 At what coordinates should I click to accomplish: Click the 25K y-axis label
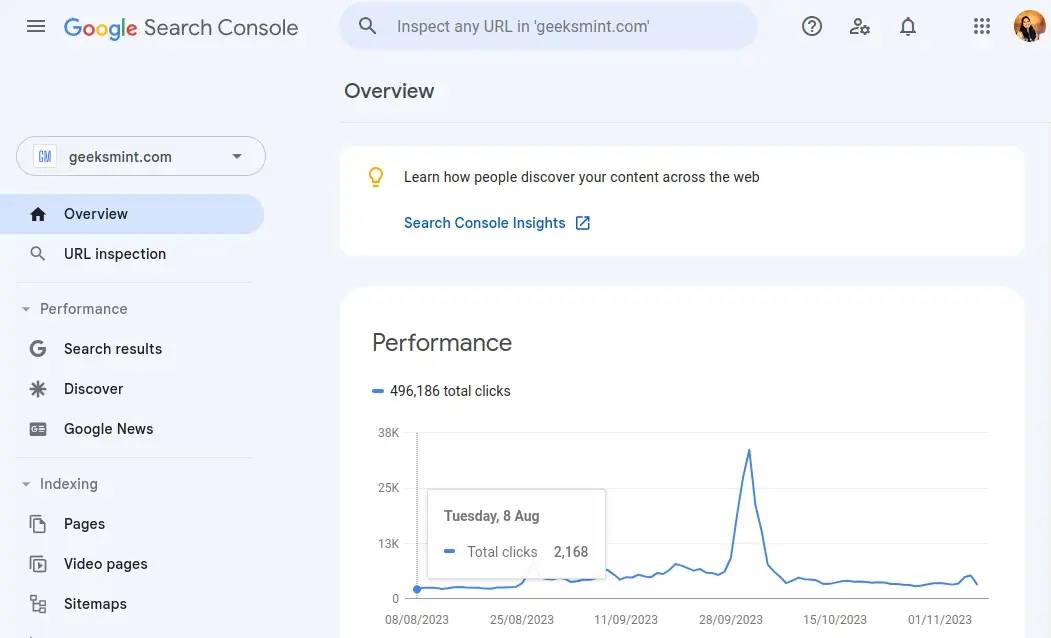[388, 488]
